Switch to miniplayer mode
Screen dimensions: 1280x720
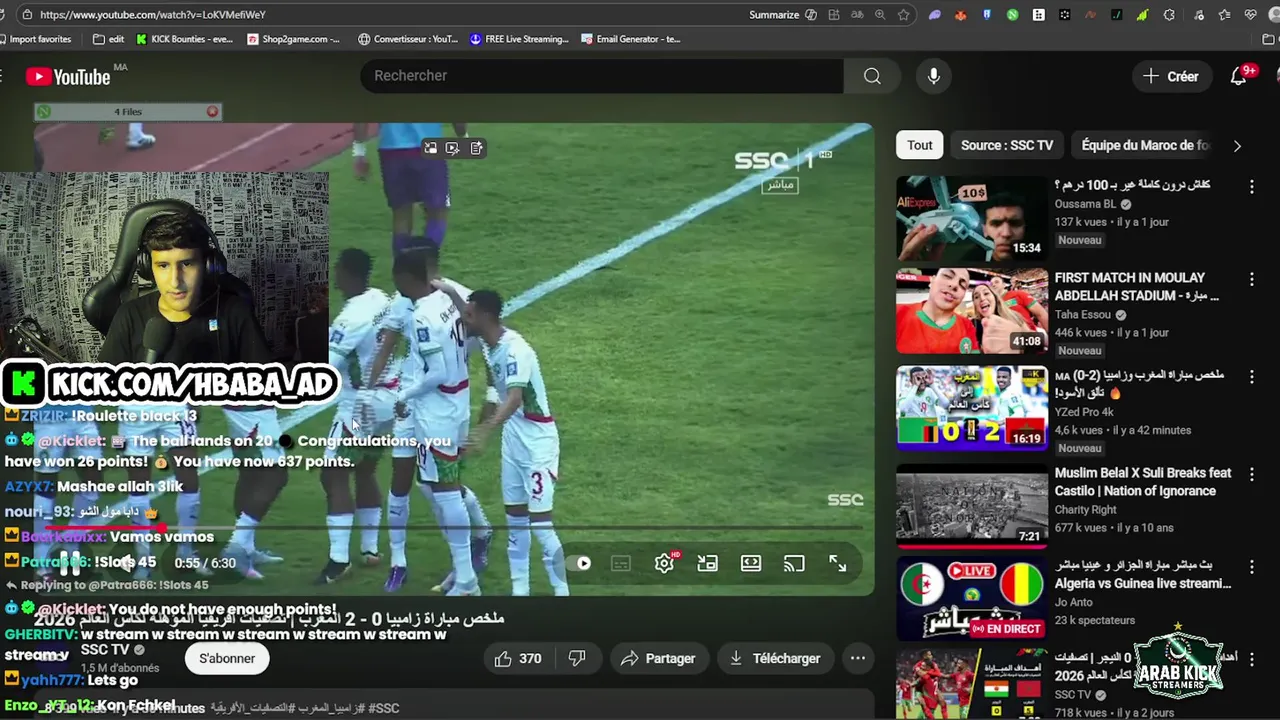coord(708,564)
